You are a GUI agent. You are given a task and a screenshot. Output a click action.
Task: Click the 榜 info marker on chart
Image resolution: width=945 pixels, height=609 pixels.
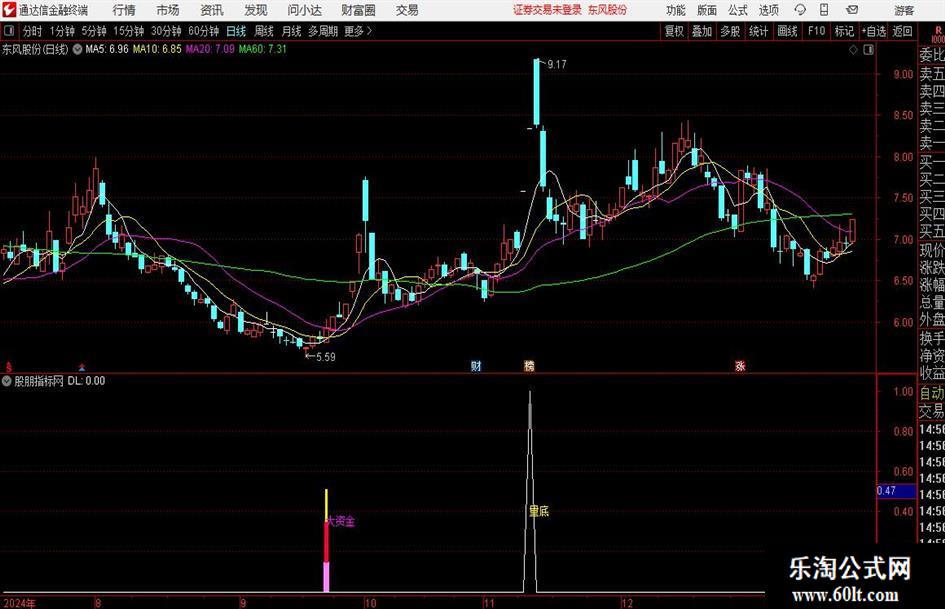coord(529,365)
